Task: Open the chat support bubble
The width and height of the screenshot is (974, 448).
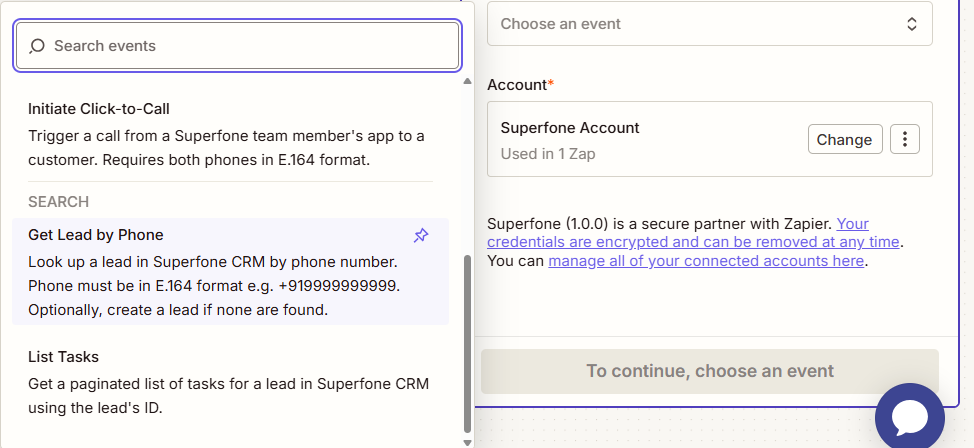Action: (910, 417)
